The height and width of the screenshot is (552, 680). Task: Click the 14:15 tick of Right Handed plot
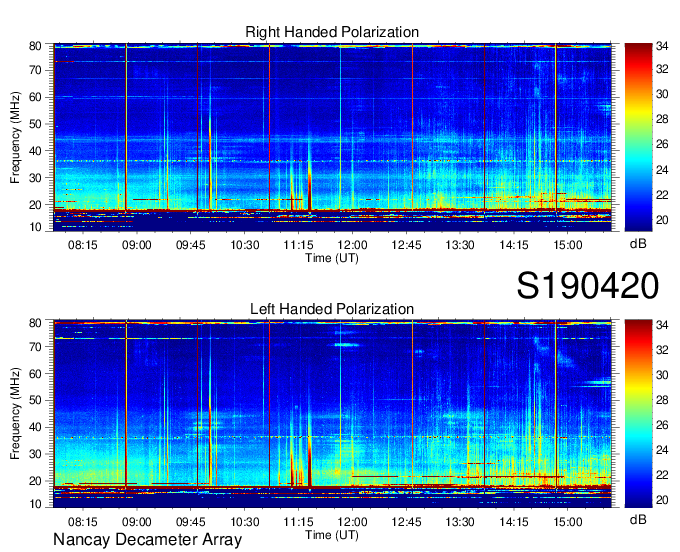514,245
